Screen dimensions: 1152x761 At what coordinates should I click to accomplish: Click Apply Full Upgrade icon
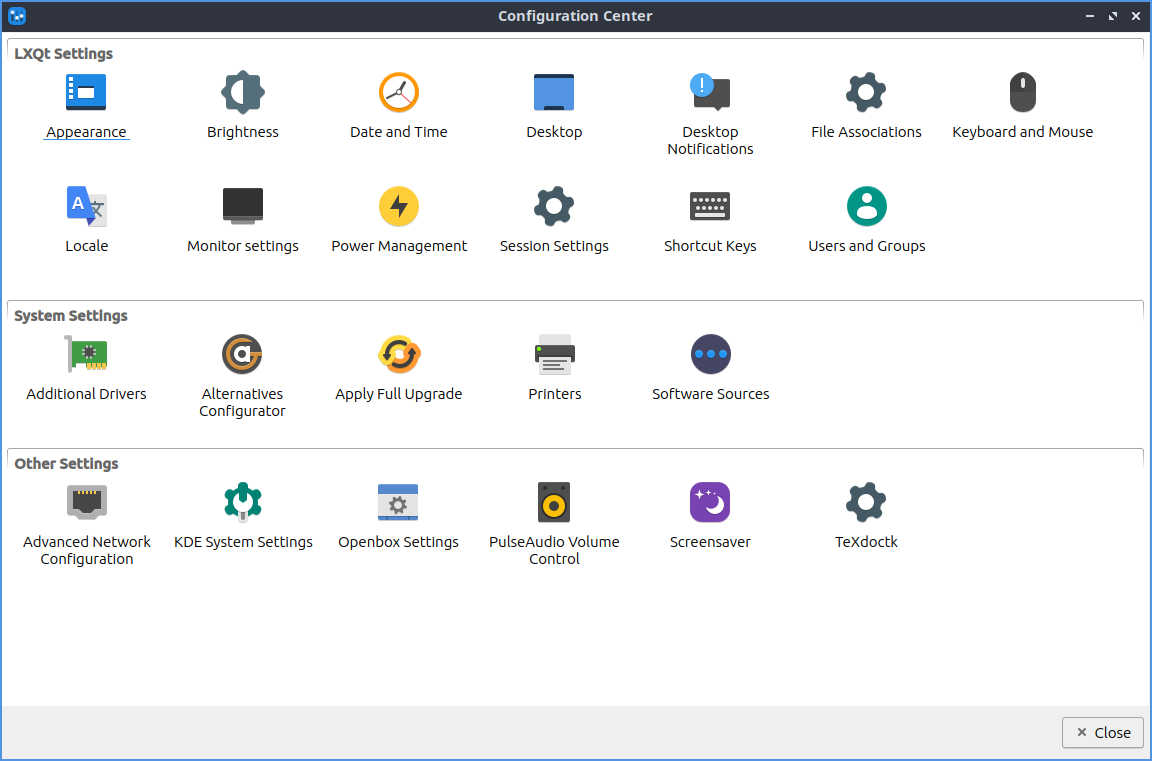399,355
